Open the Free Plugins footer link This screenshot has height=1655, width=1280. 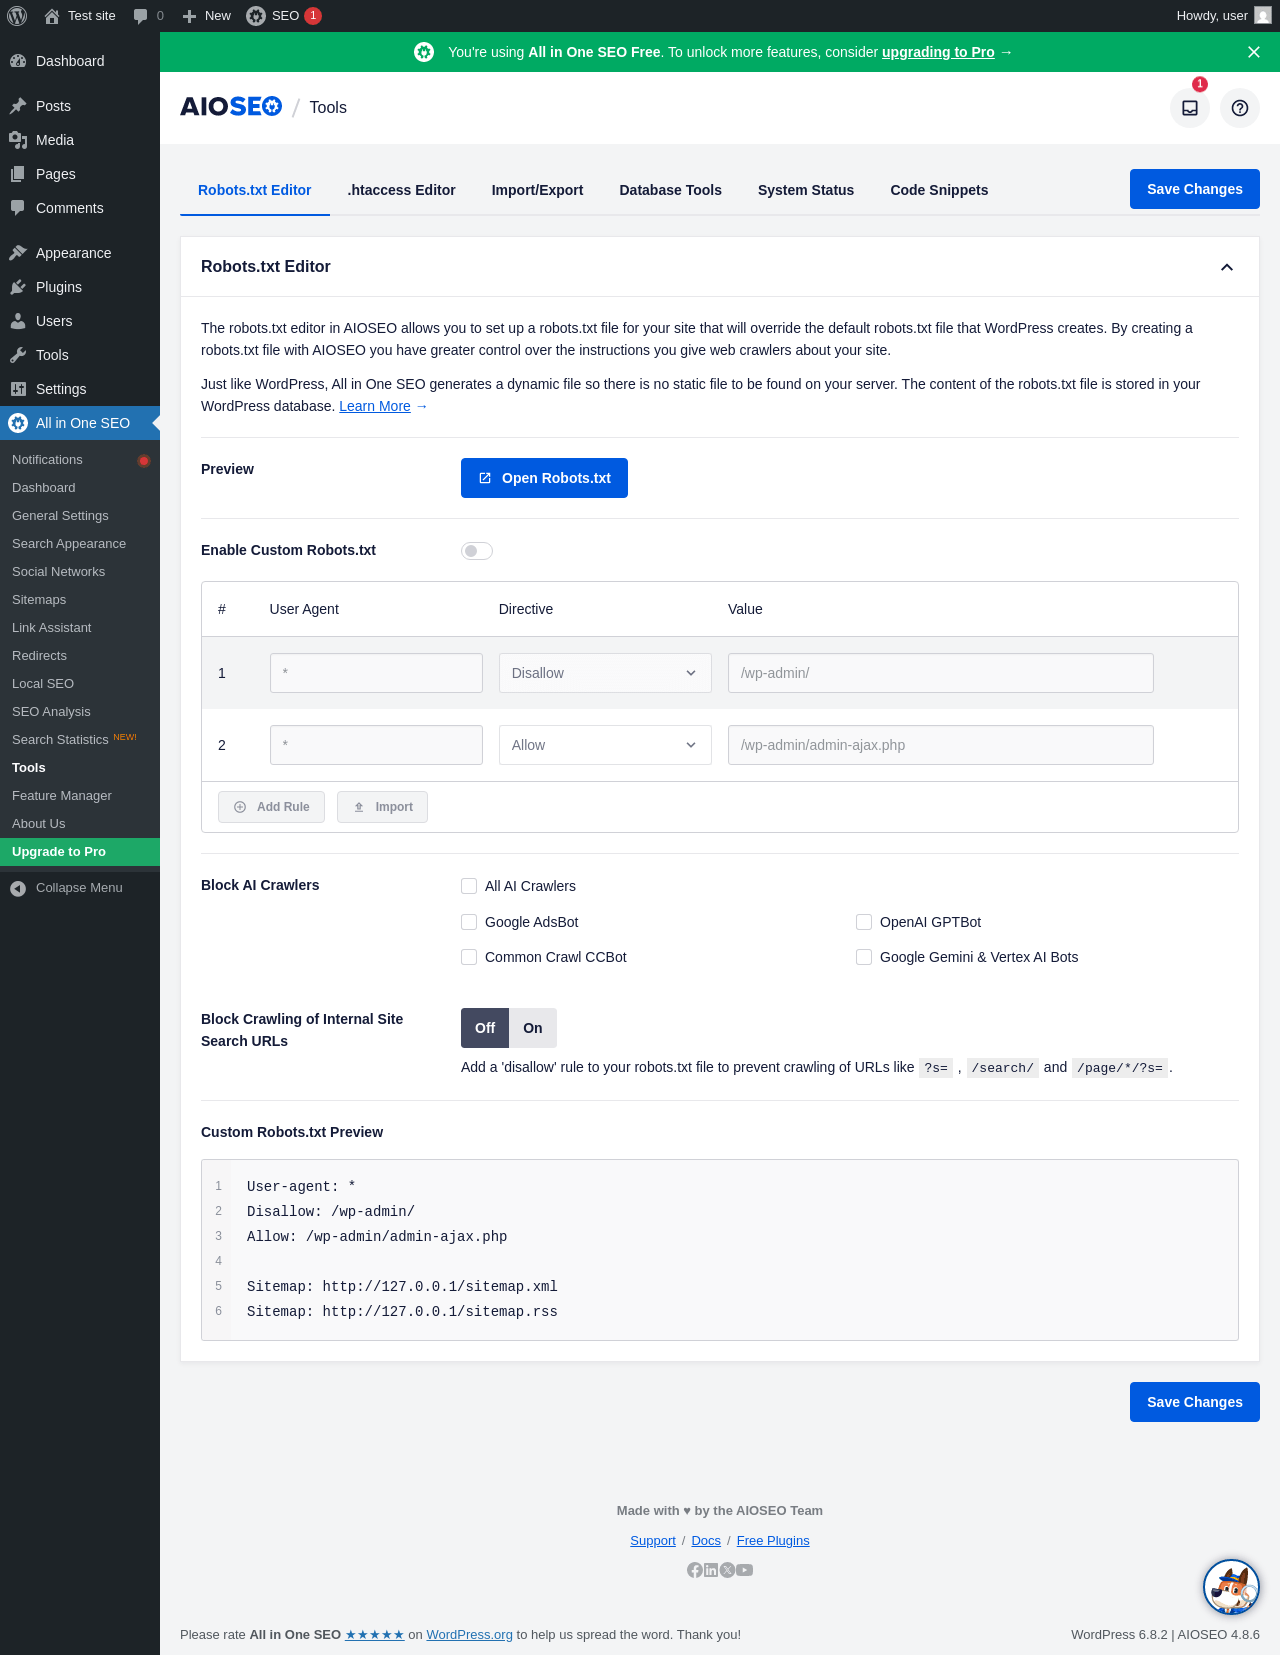point(773,1541)
